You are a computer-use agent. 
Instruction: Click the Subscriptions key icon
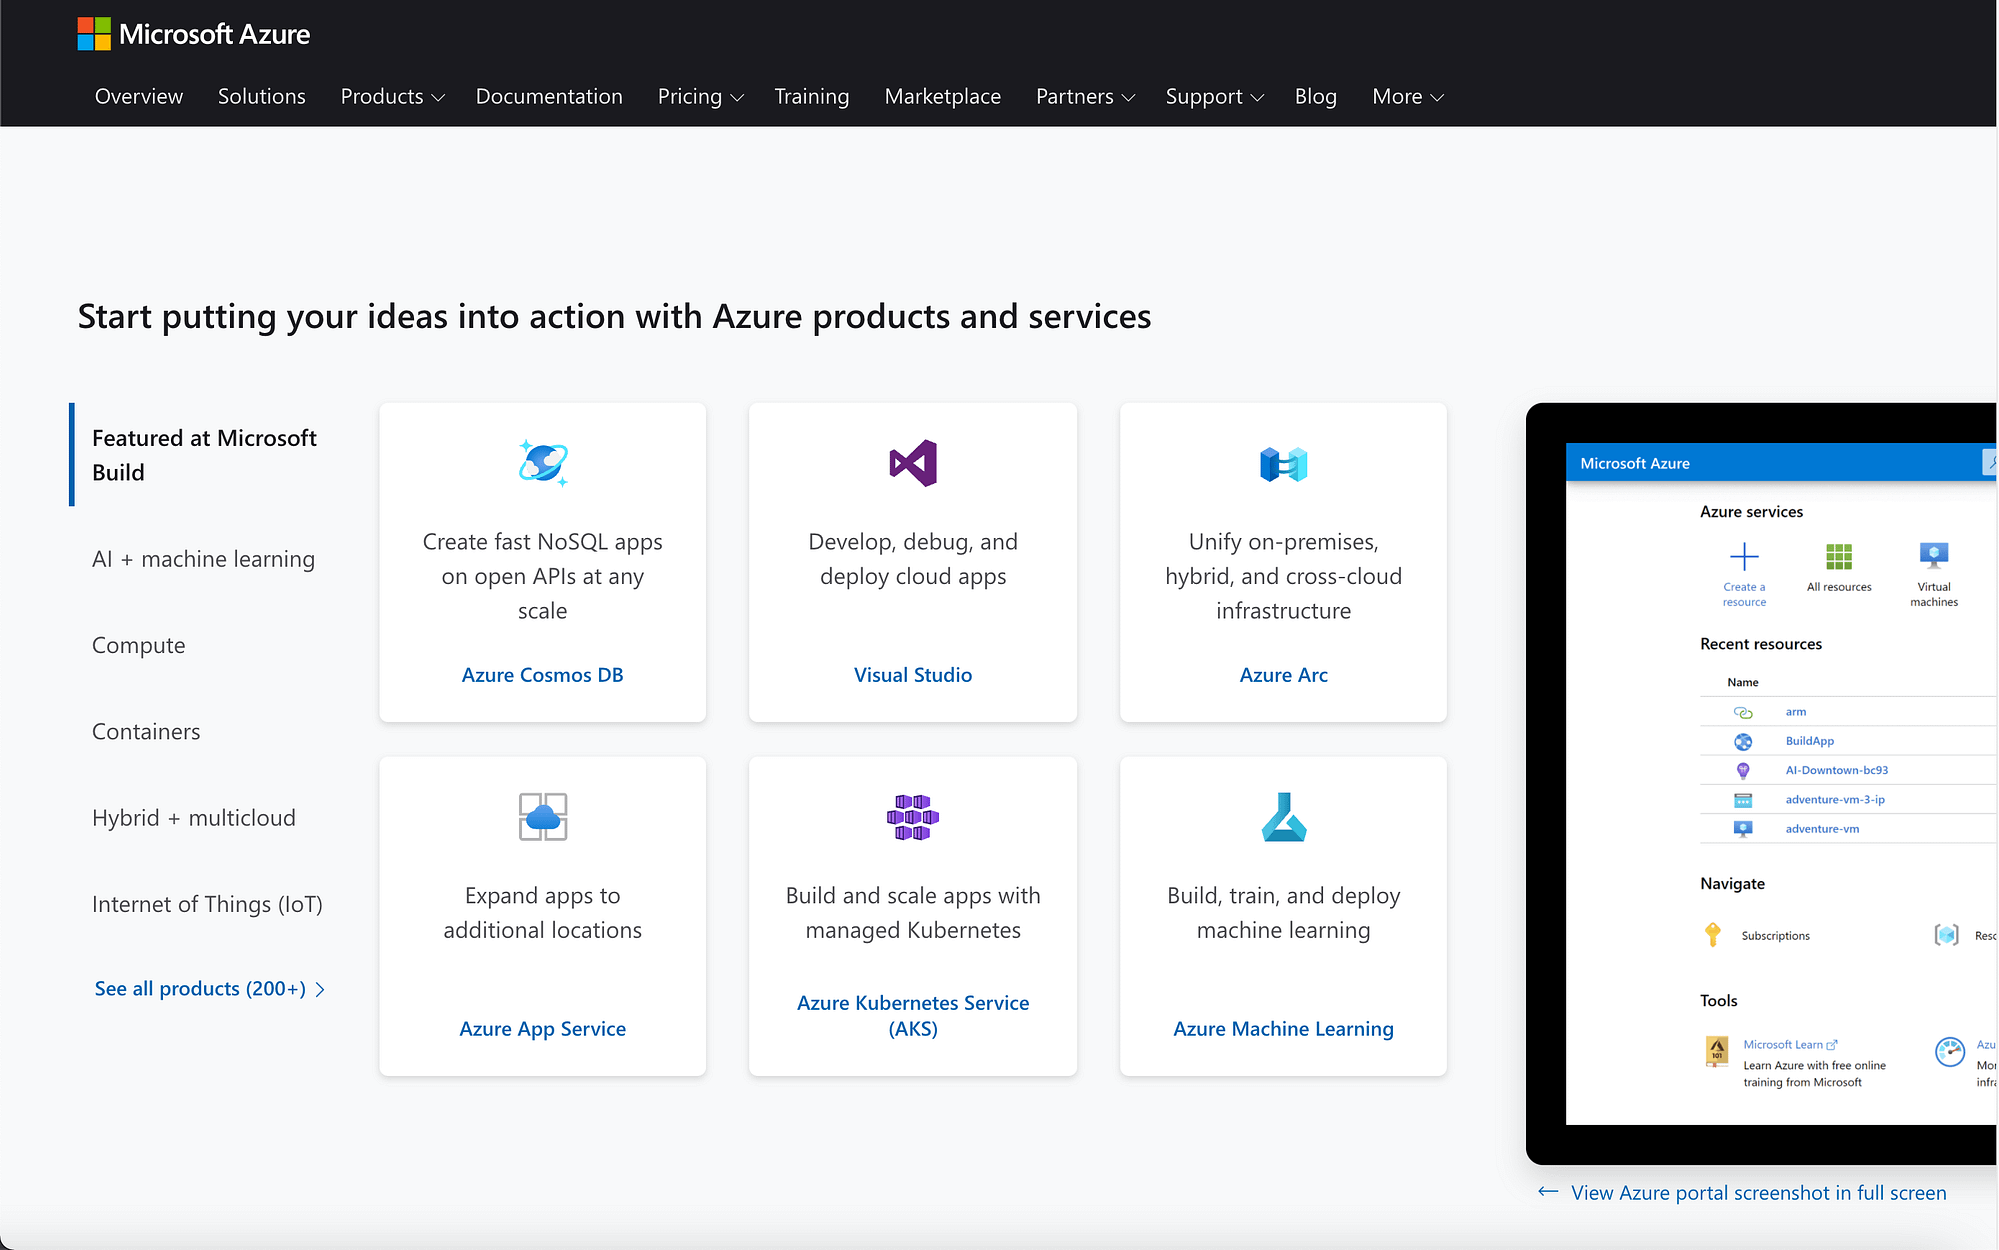coord(1713,934)
